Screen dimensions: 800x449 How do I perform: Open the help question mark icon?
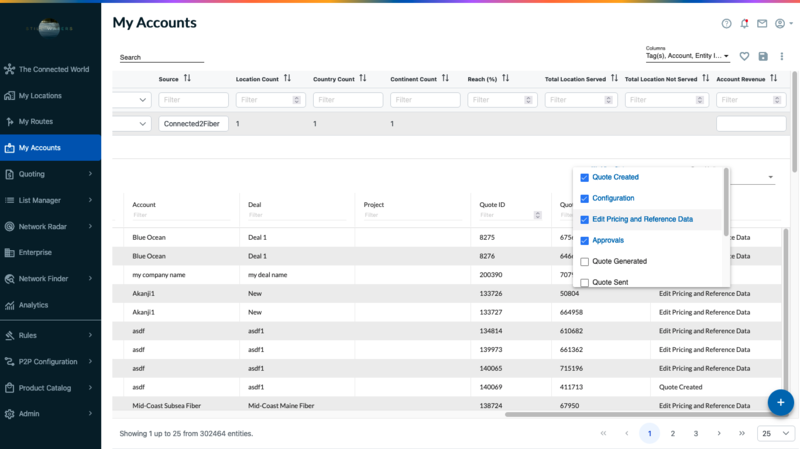pos(727,23)
